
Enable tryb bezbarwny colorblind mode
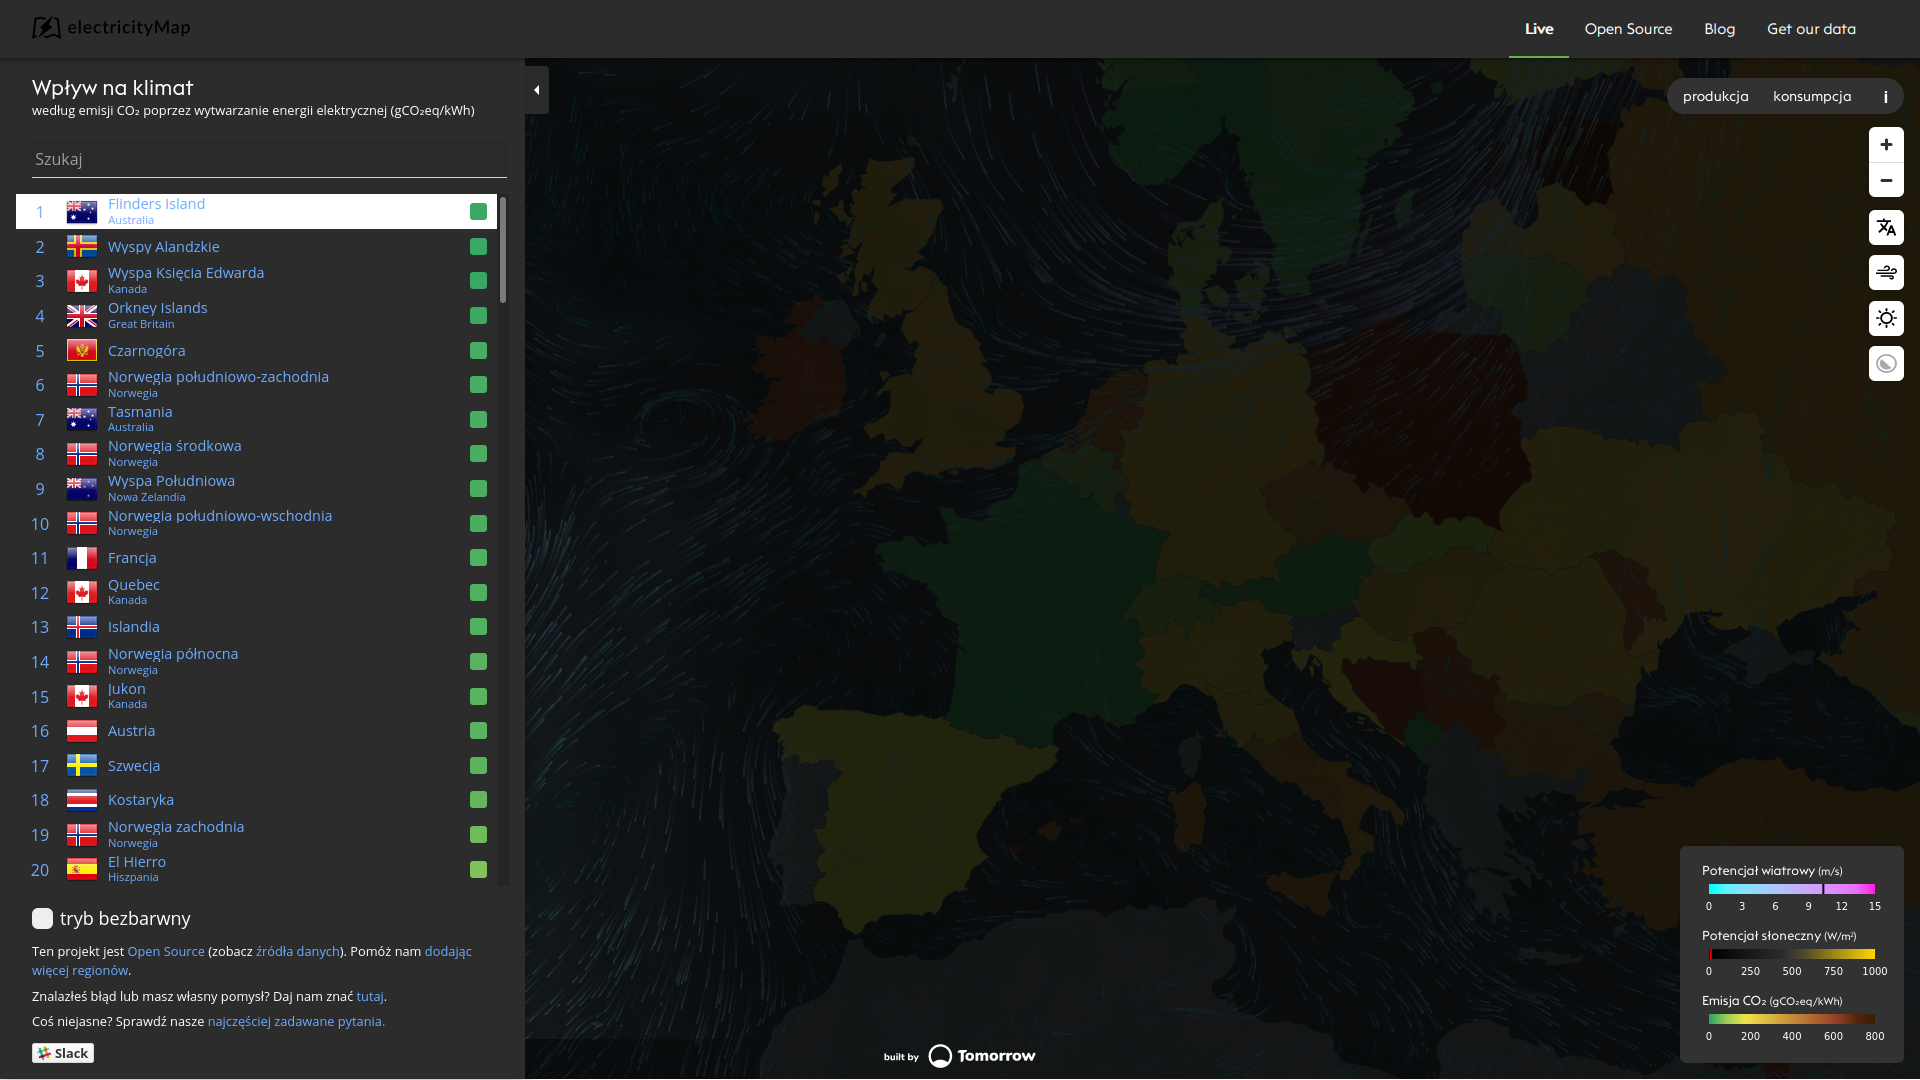point(42,918)
